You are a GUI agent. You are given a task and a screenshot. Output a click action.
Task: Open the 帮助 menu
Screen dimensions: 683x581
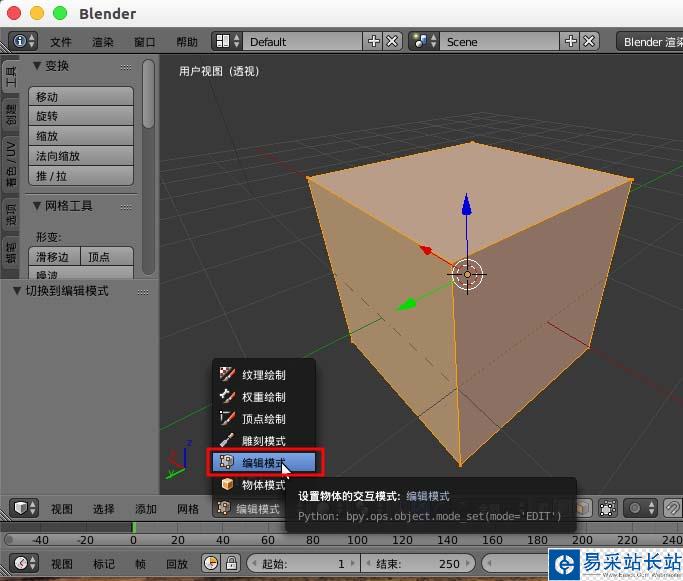[187, 42]
